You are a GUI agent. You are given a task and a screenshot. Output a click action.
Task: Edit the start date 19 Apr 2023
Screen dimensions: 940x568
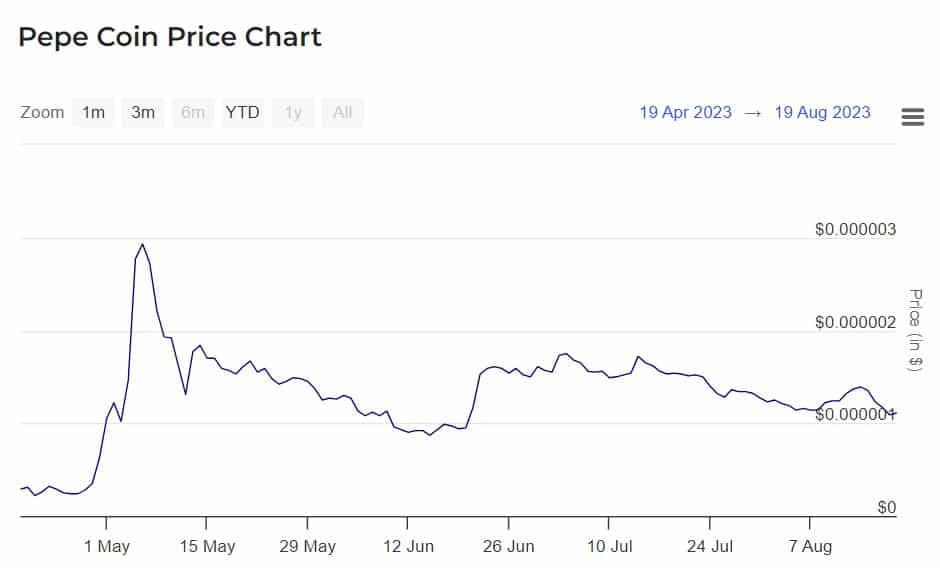pos(685,113)
